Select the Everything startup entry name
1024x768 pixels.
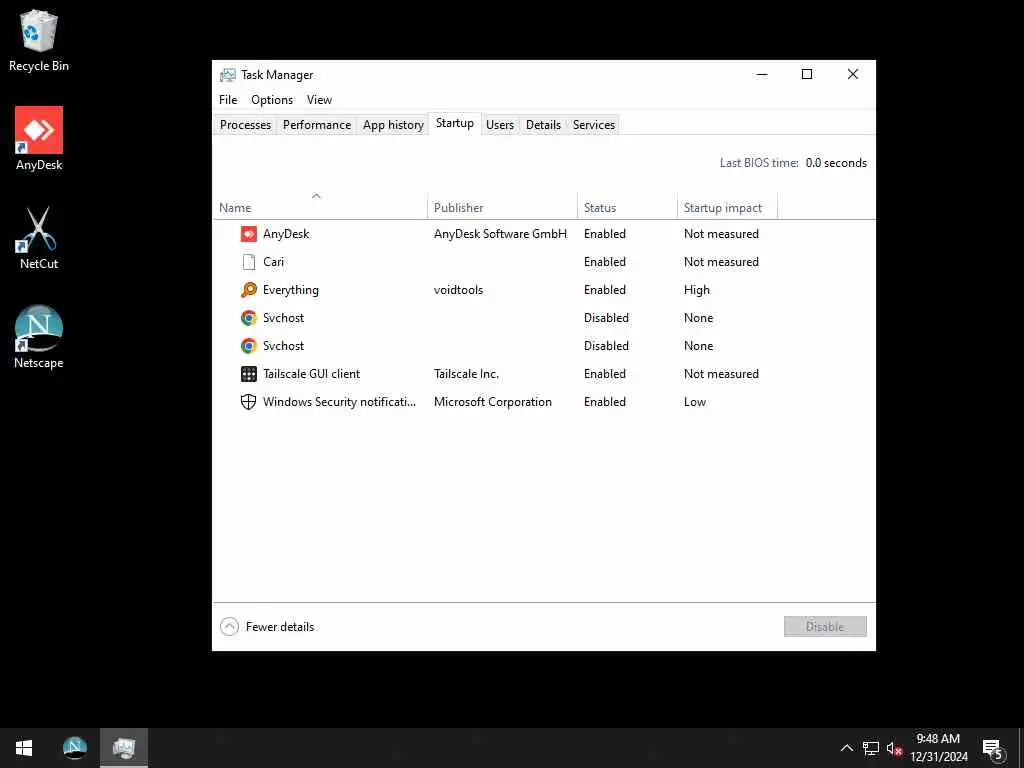coord(291,290)
